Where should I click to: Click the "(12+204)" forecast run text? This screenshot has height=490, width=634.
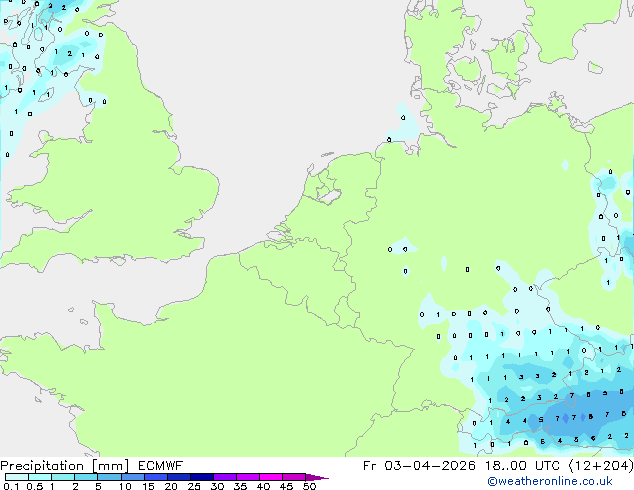(x=601, y=466)
